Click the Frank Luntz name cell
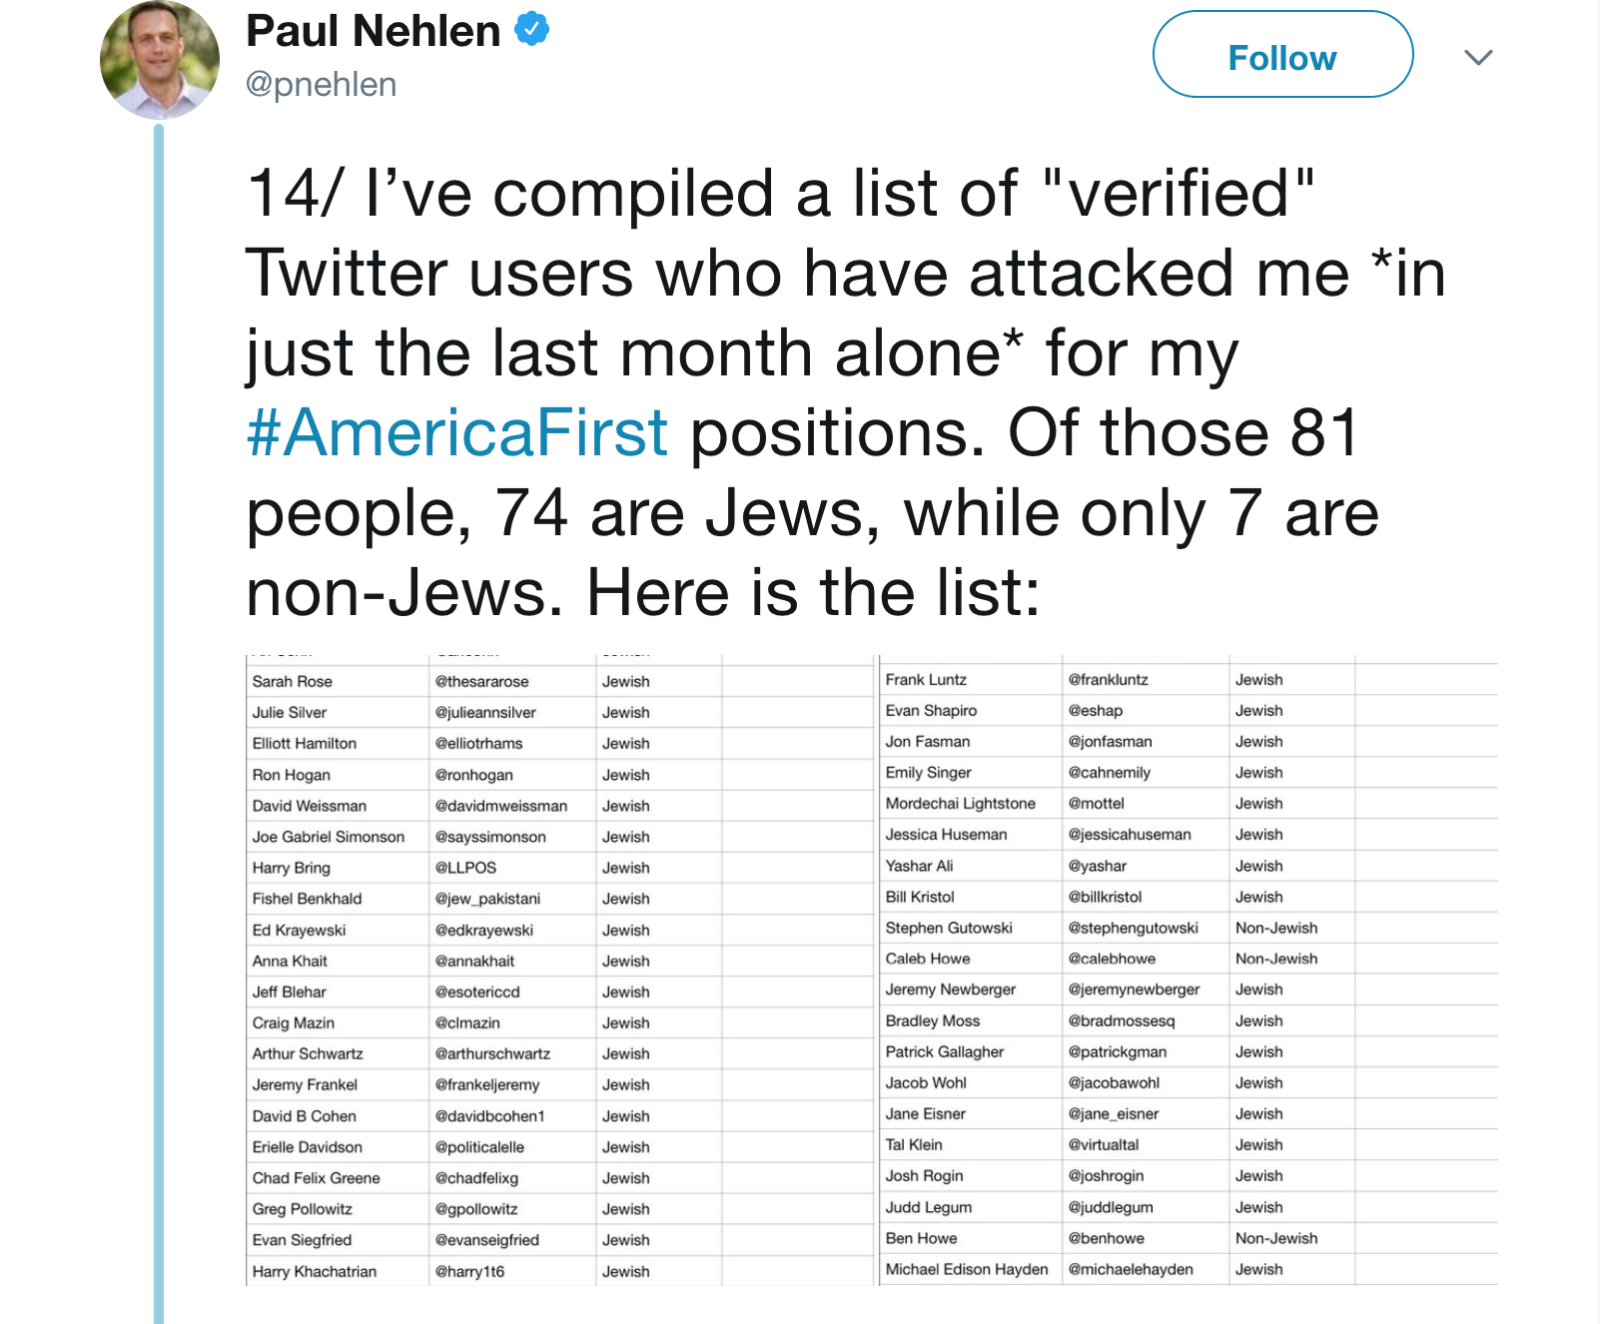Image resolution: width=1600 pixels, height=1324 pixels. click(x=926, y=679)
